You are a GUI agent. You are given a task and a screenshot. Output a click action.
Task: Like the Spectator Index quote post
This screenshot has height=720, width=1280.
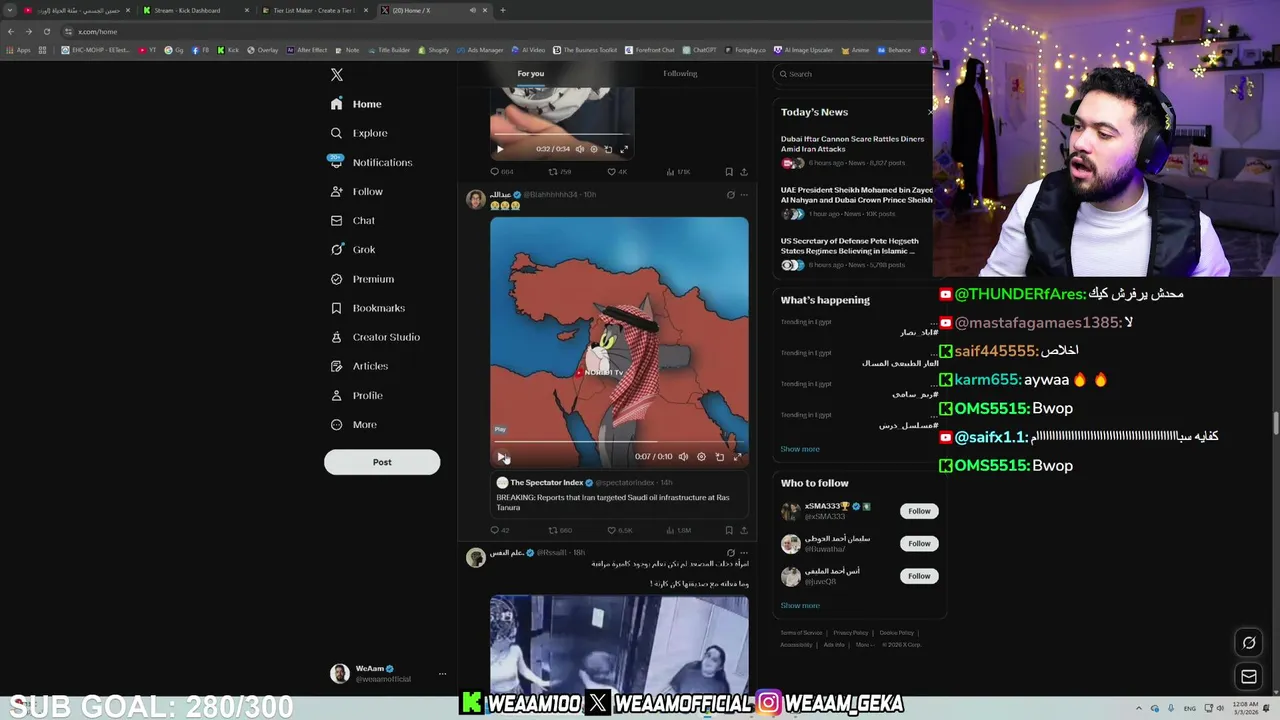click(620, 530)
